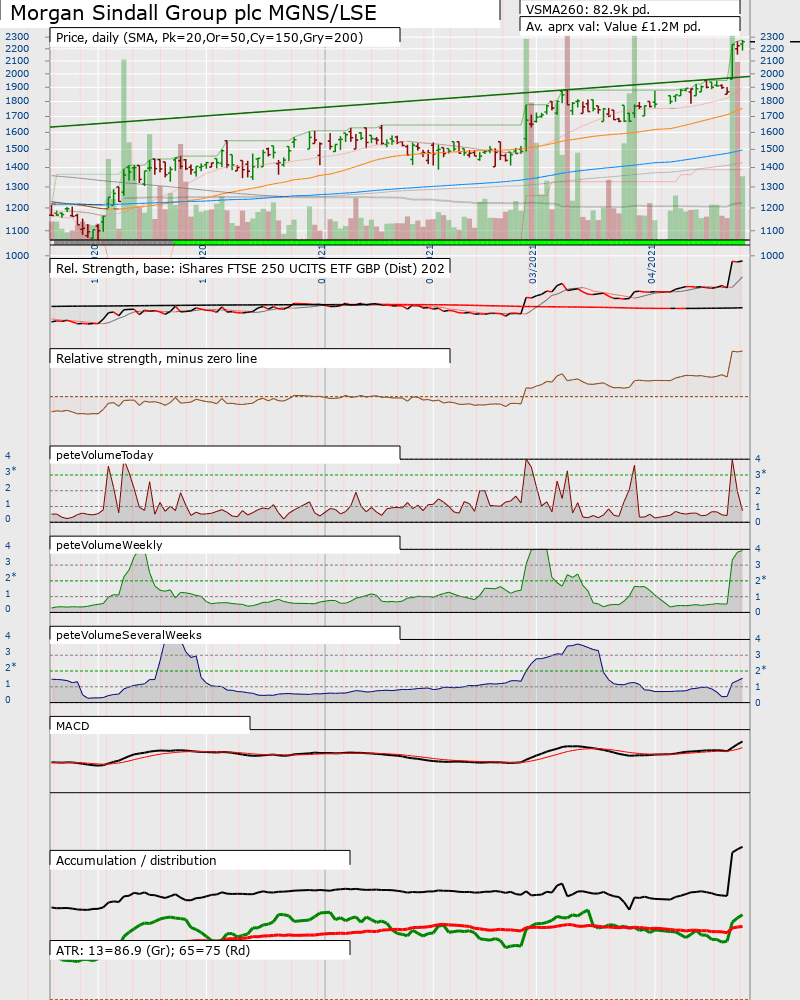The width and height of the screenshot is (800, 1000).
Task: Click 1000 on the right price axis
Action: [x=772, y=255]
